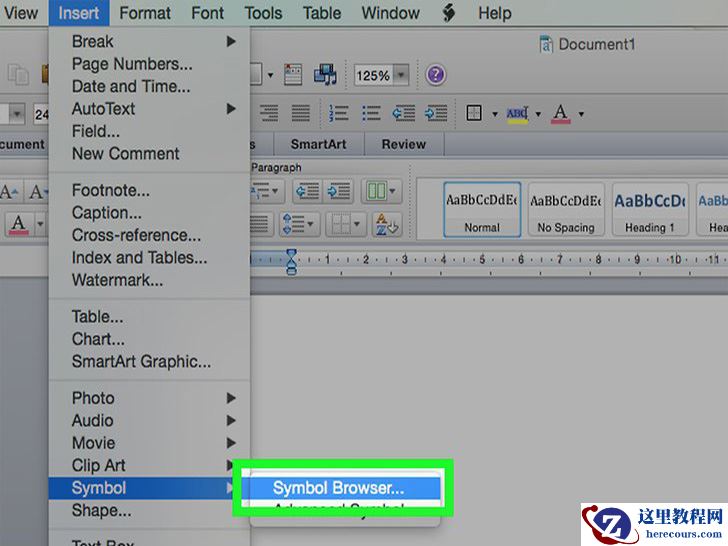Screen dimensions: 728x546
Task: Click the borders grid icon
Action: coord(476,114)
